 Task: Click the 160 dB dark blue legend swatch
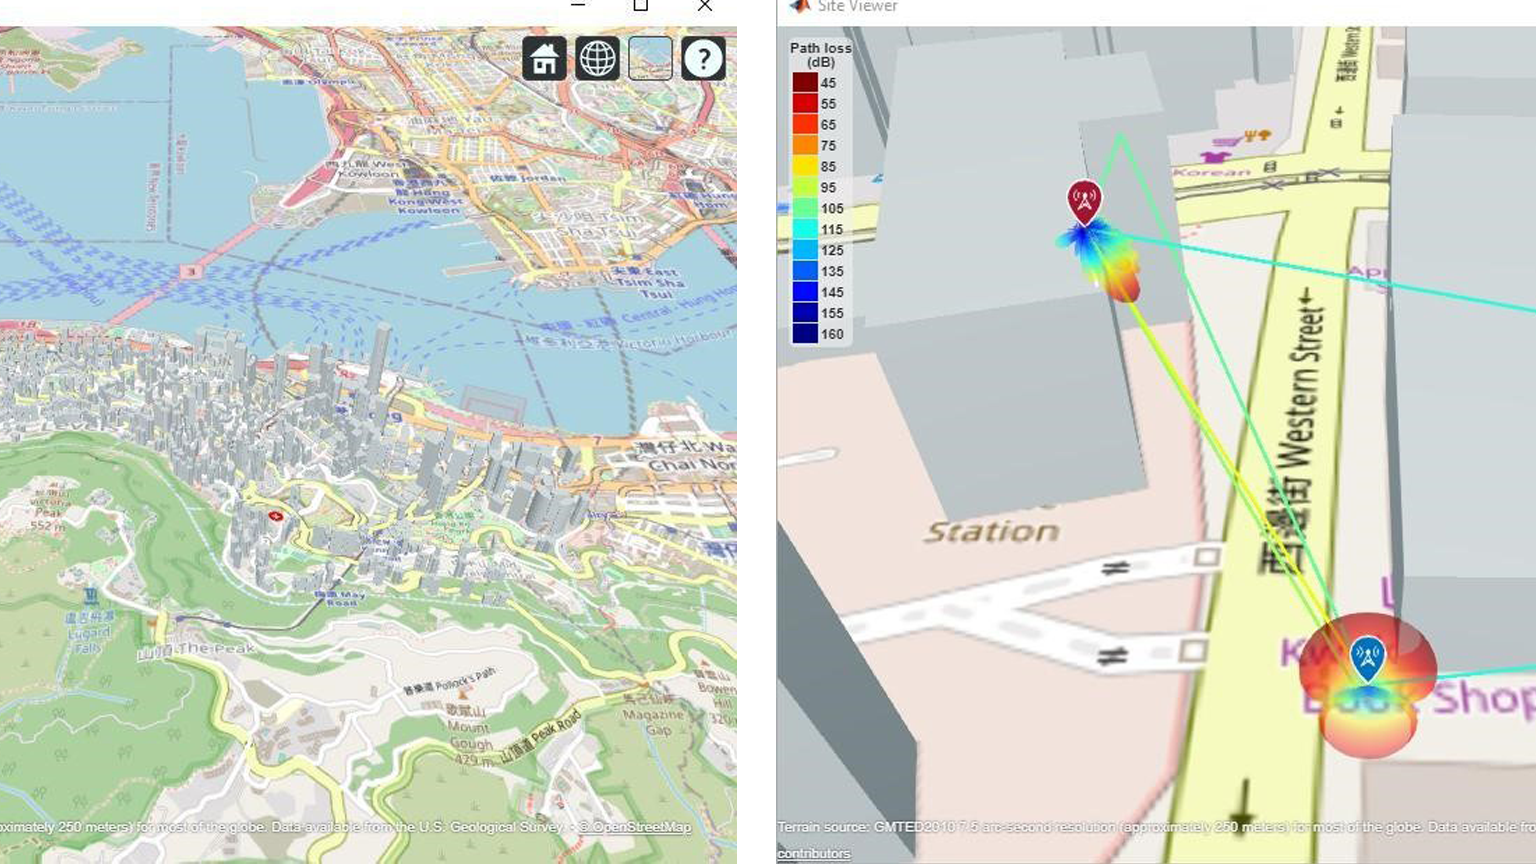pyautogui.click(x=805, y=334)
